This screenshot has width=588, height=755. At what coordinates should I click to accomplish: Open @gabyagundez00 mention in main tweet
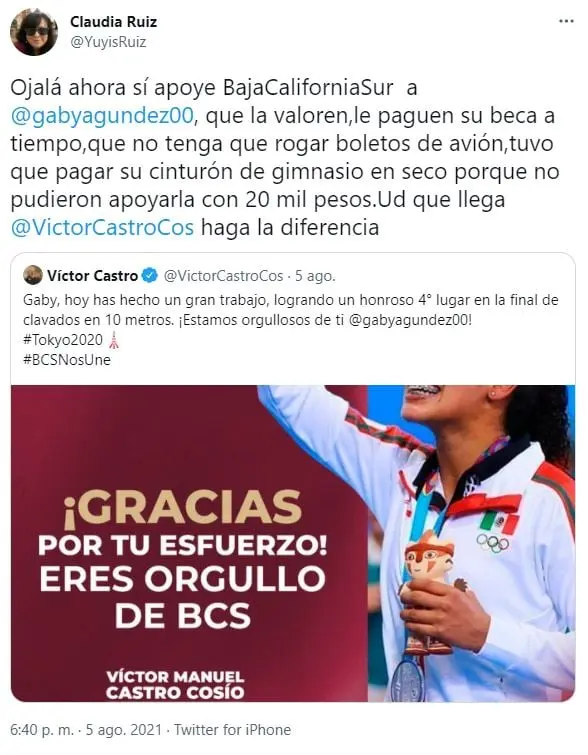point(102,116)
